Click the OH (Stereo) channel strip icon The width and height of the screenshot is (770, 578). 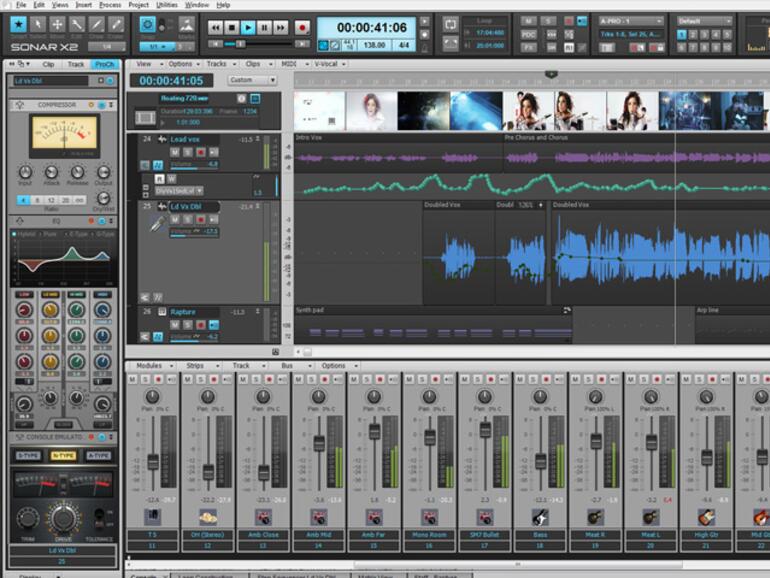(208, 517)
